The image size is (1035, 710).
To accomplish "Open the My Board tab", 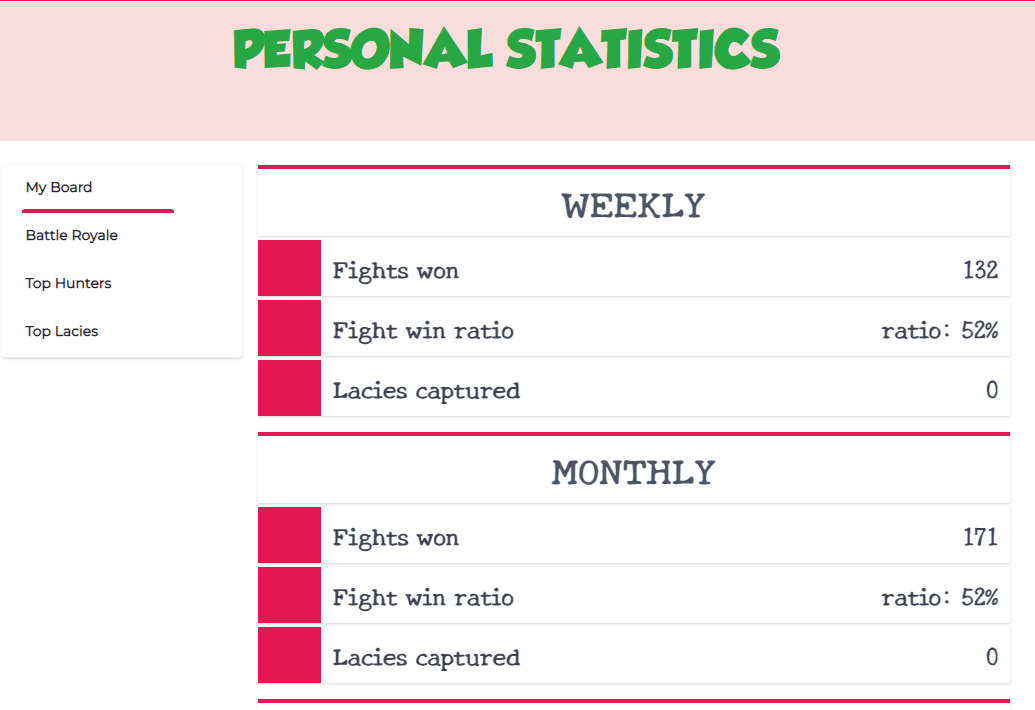I will coord(59,187).
